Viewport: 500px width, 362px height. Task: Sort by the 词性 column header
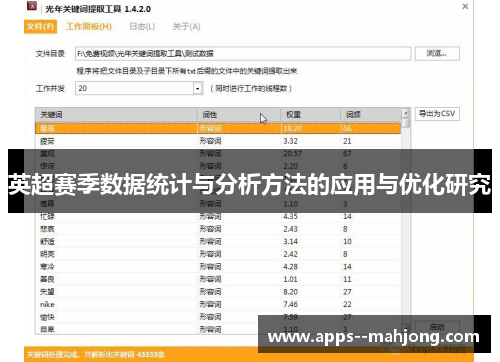point(239,115)
